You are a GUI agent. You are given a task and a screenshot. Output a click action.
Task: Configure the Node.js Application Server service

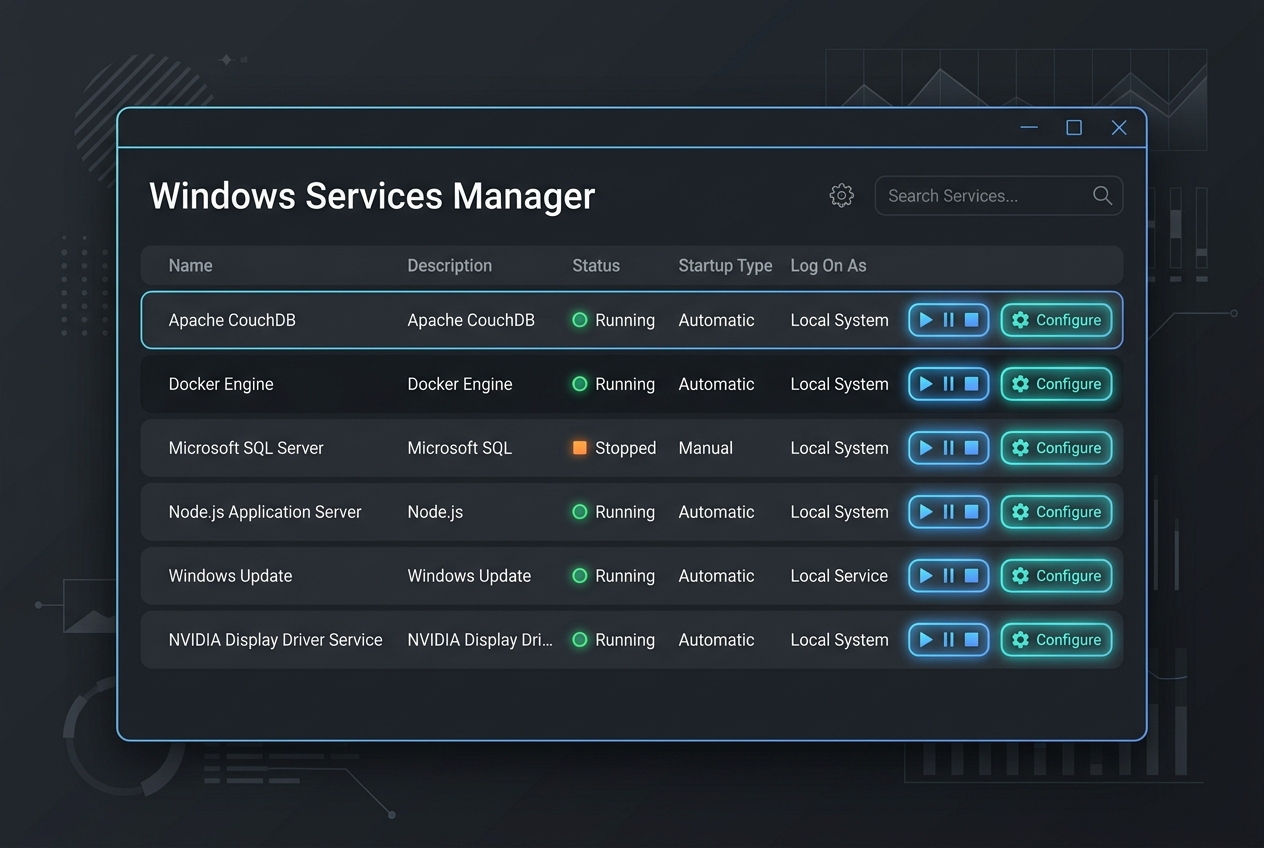coord(1056,512)
